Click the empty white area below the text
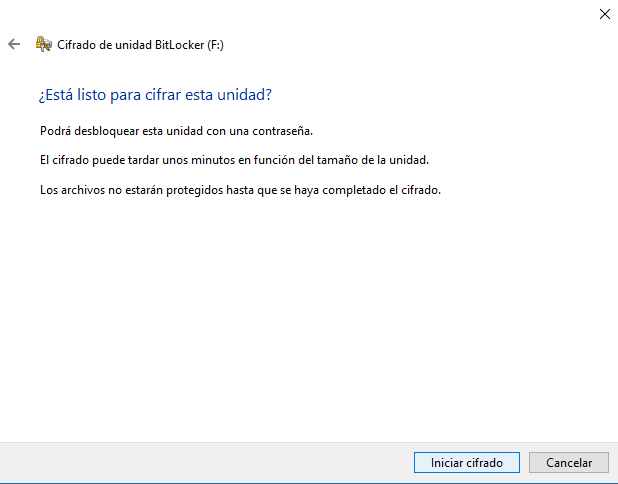 pyautogui.click(x=300, y=320)
